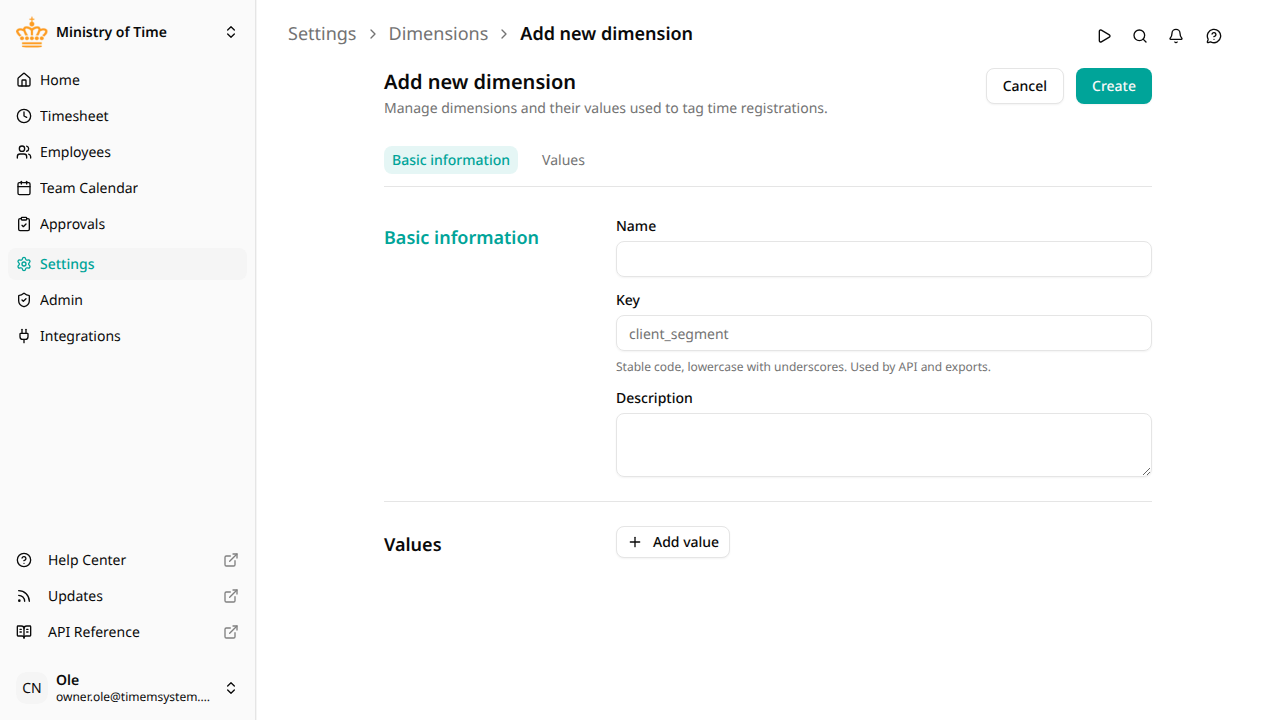Cancel adding the dimension
Screen dimensions: 1280x720
[1025, 86]
